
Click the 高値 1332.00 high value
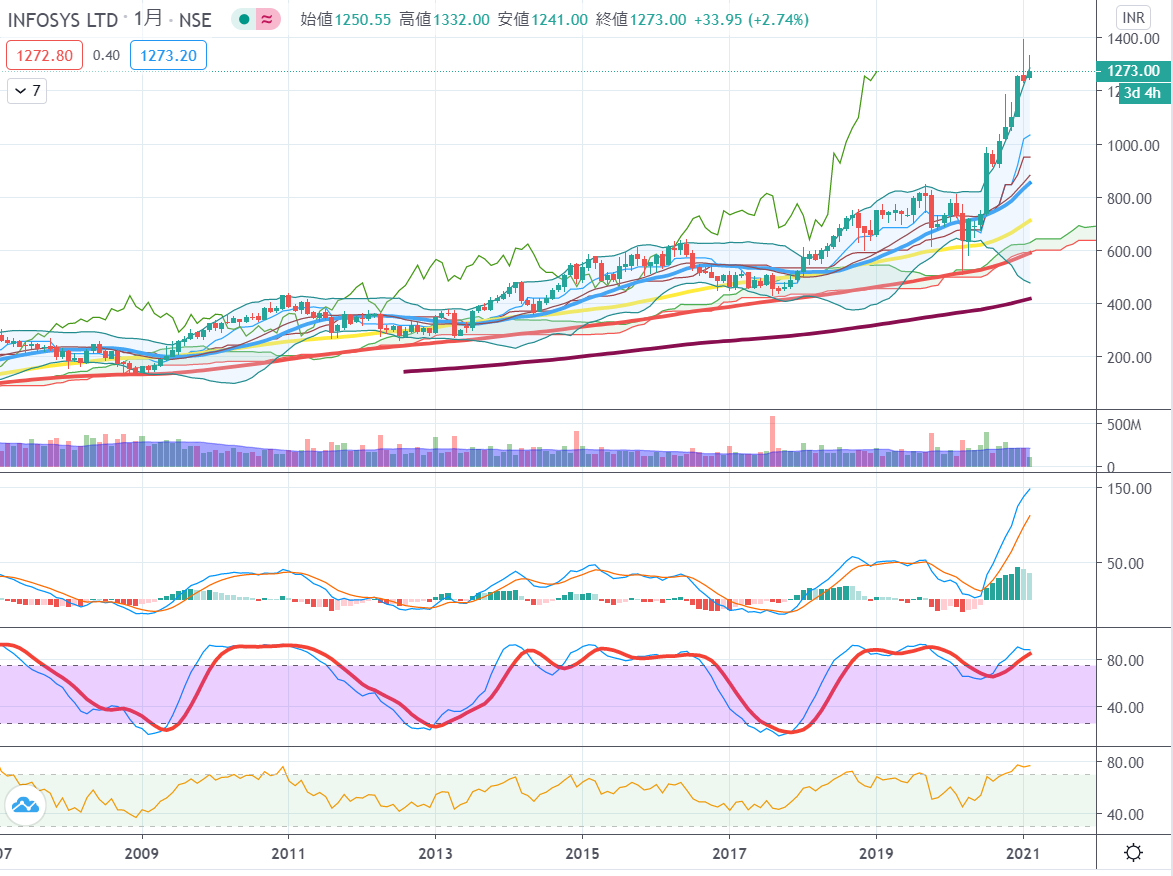click(444, 19)
